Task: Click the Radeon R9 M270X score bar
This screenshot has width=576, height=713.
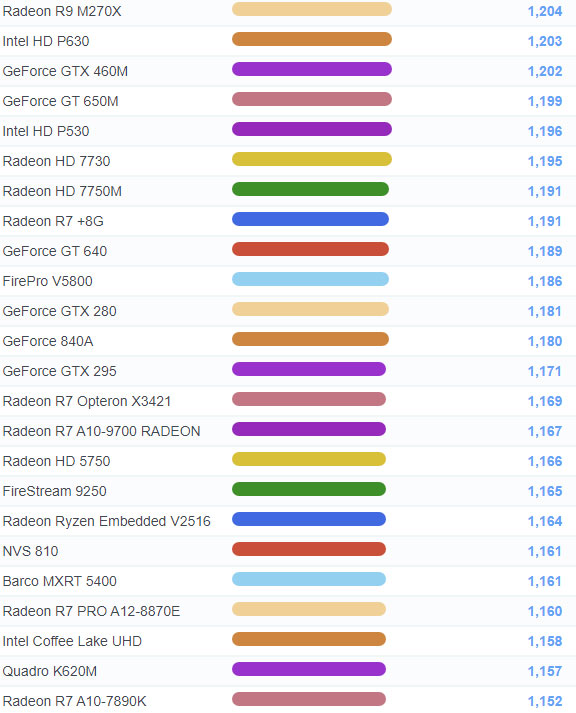Action: tap(312, 9)
